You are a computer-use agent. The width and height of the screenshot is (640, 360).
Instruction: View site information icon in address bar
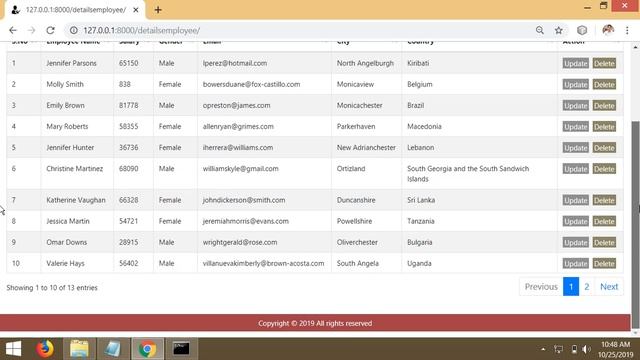coord(74,30)
